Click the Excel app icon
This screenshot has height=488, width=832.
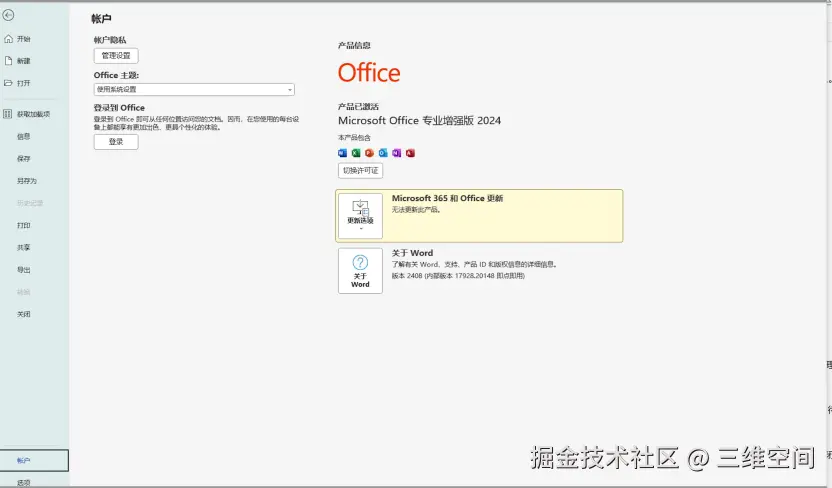tap(356, 153)
